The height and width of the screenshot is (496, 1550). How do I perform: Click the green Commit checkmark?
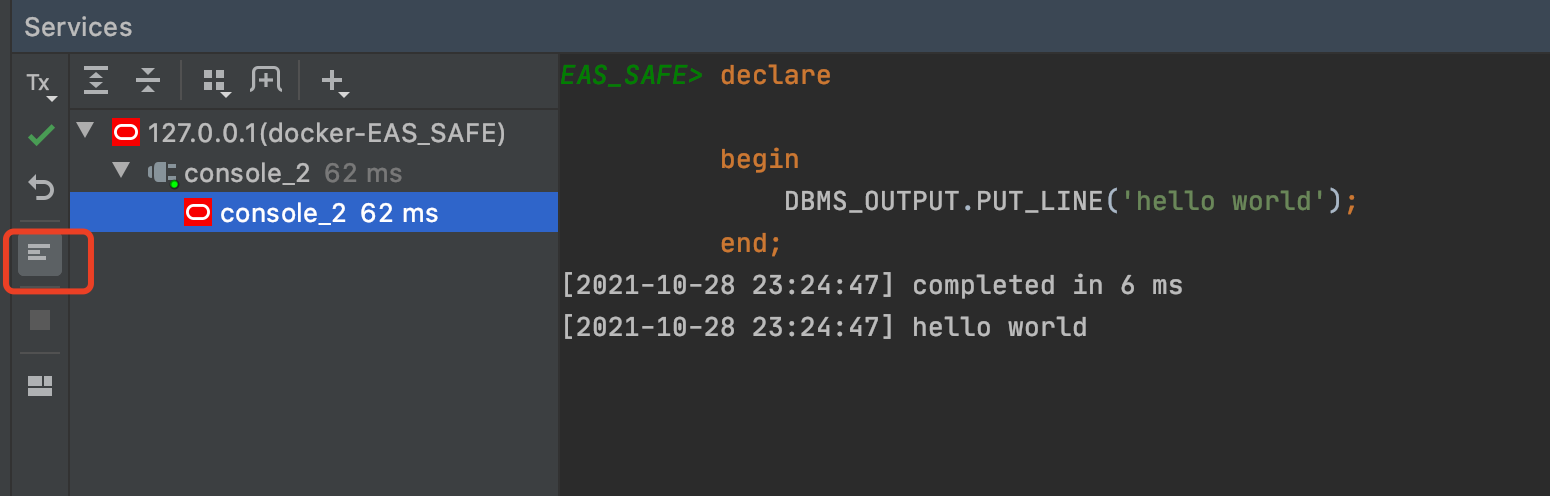tap(41, 135)
